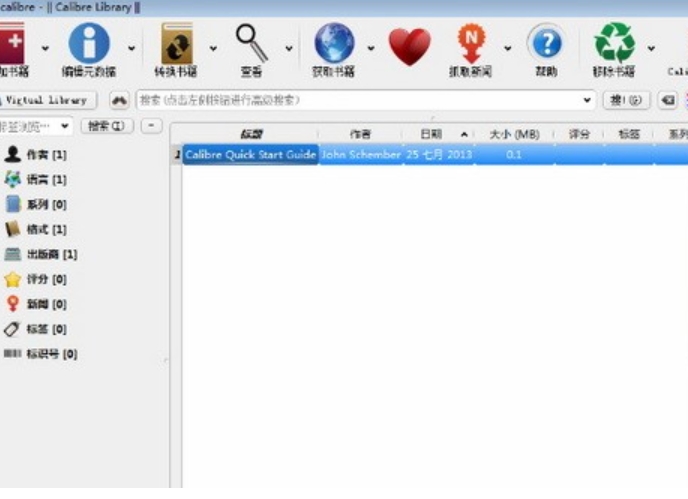Image resolution: width=688 pixels, height=499 pixels.
Task: Sort by Size (MB) column header
Action: pos(514,134)
